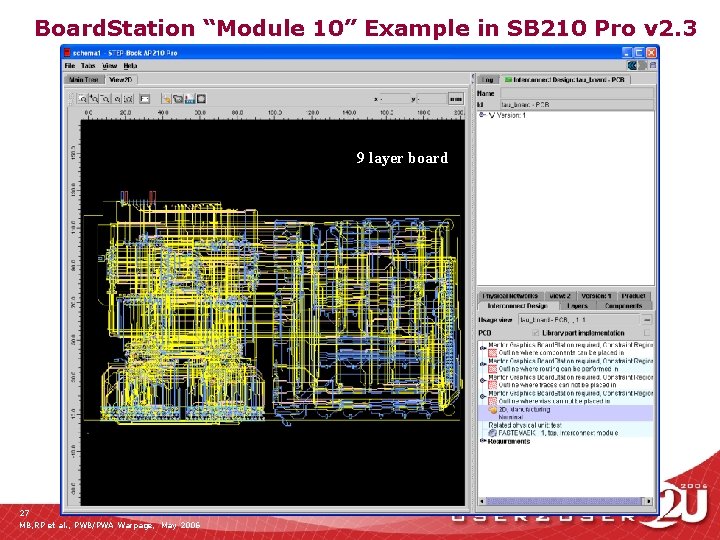This screenshot has height=540, width=720.
Task: Click red hatch icon of components outline row
Action: [x=492, y=353]
